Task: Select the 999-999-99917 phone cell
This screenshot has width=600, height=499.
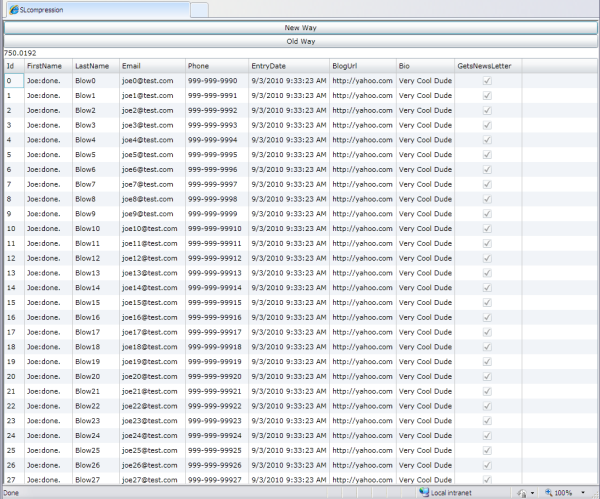Action: [x=217, y=332]
